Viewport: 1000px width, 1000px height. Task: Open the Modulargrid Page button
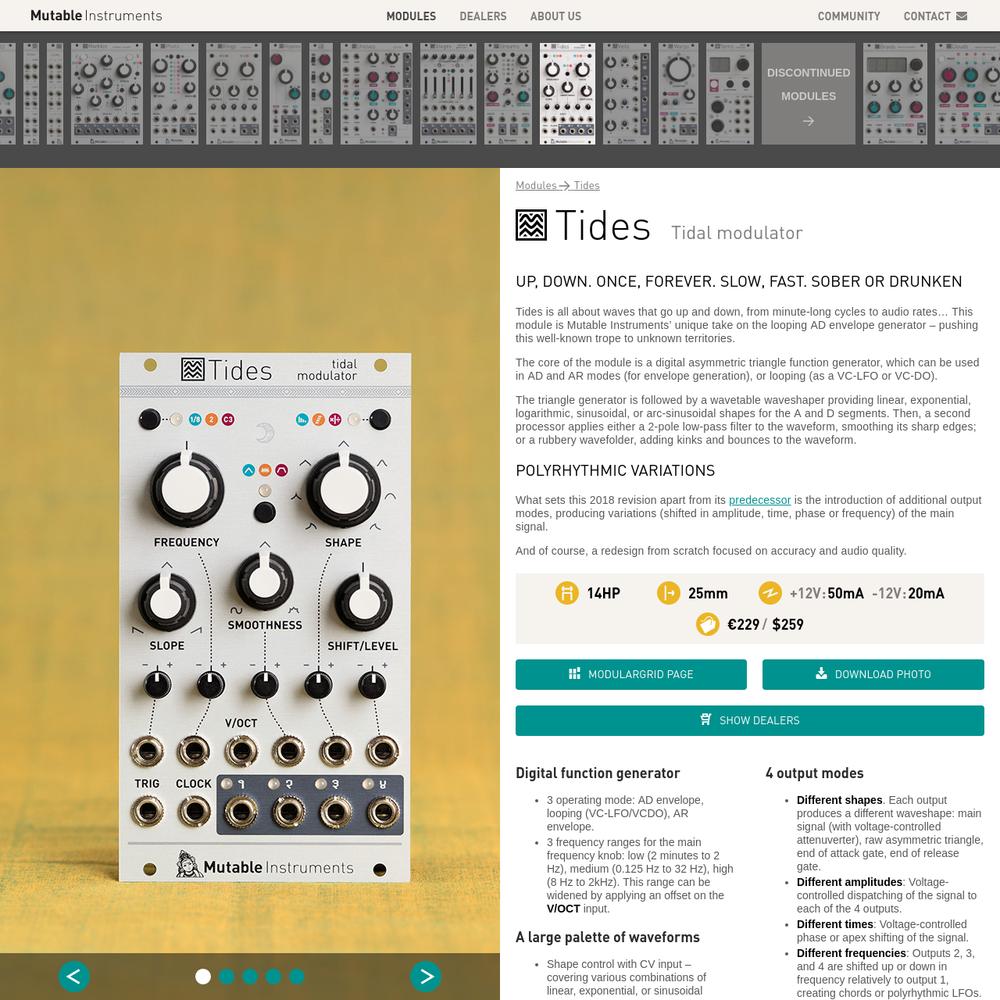coord(631,674)
